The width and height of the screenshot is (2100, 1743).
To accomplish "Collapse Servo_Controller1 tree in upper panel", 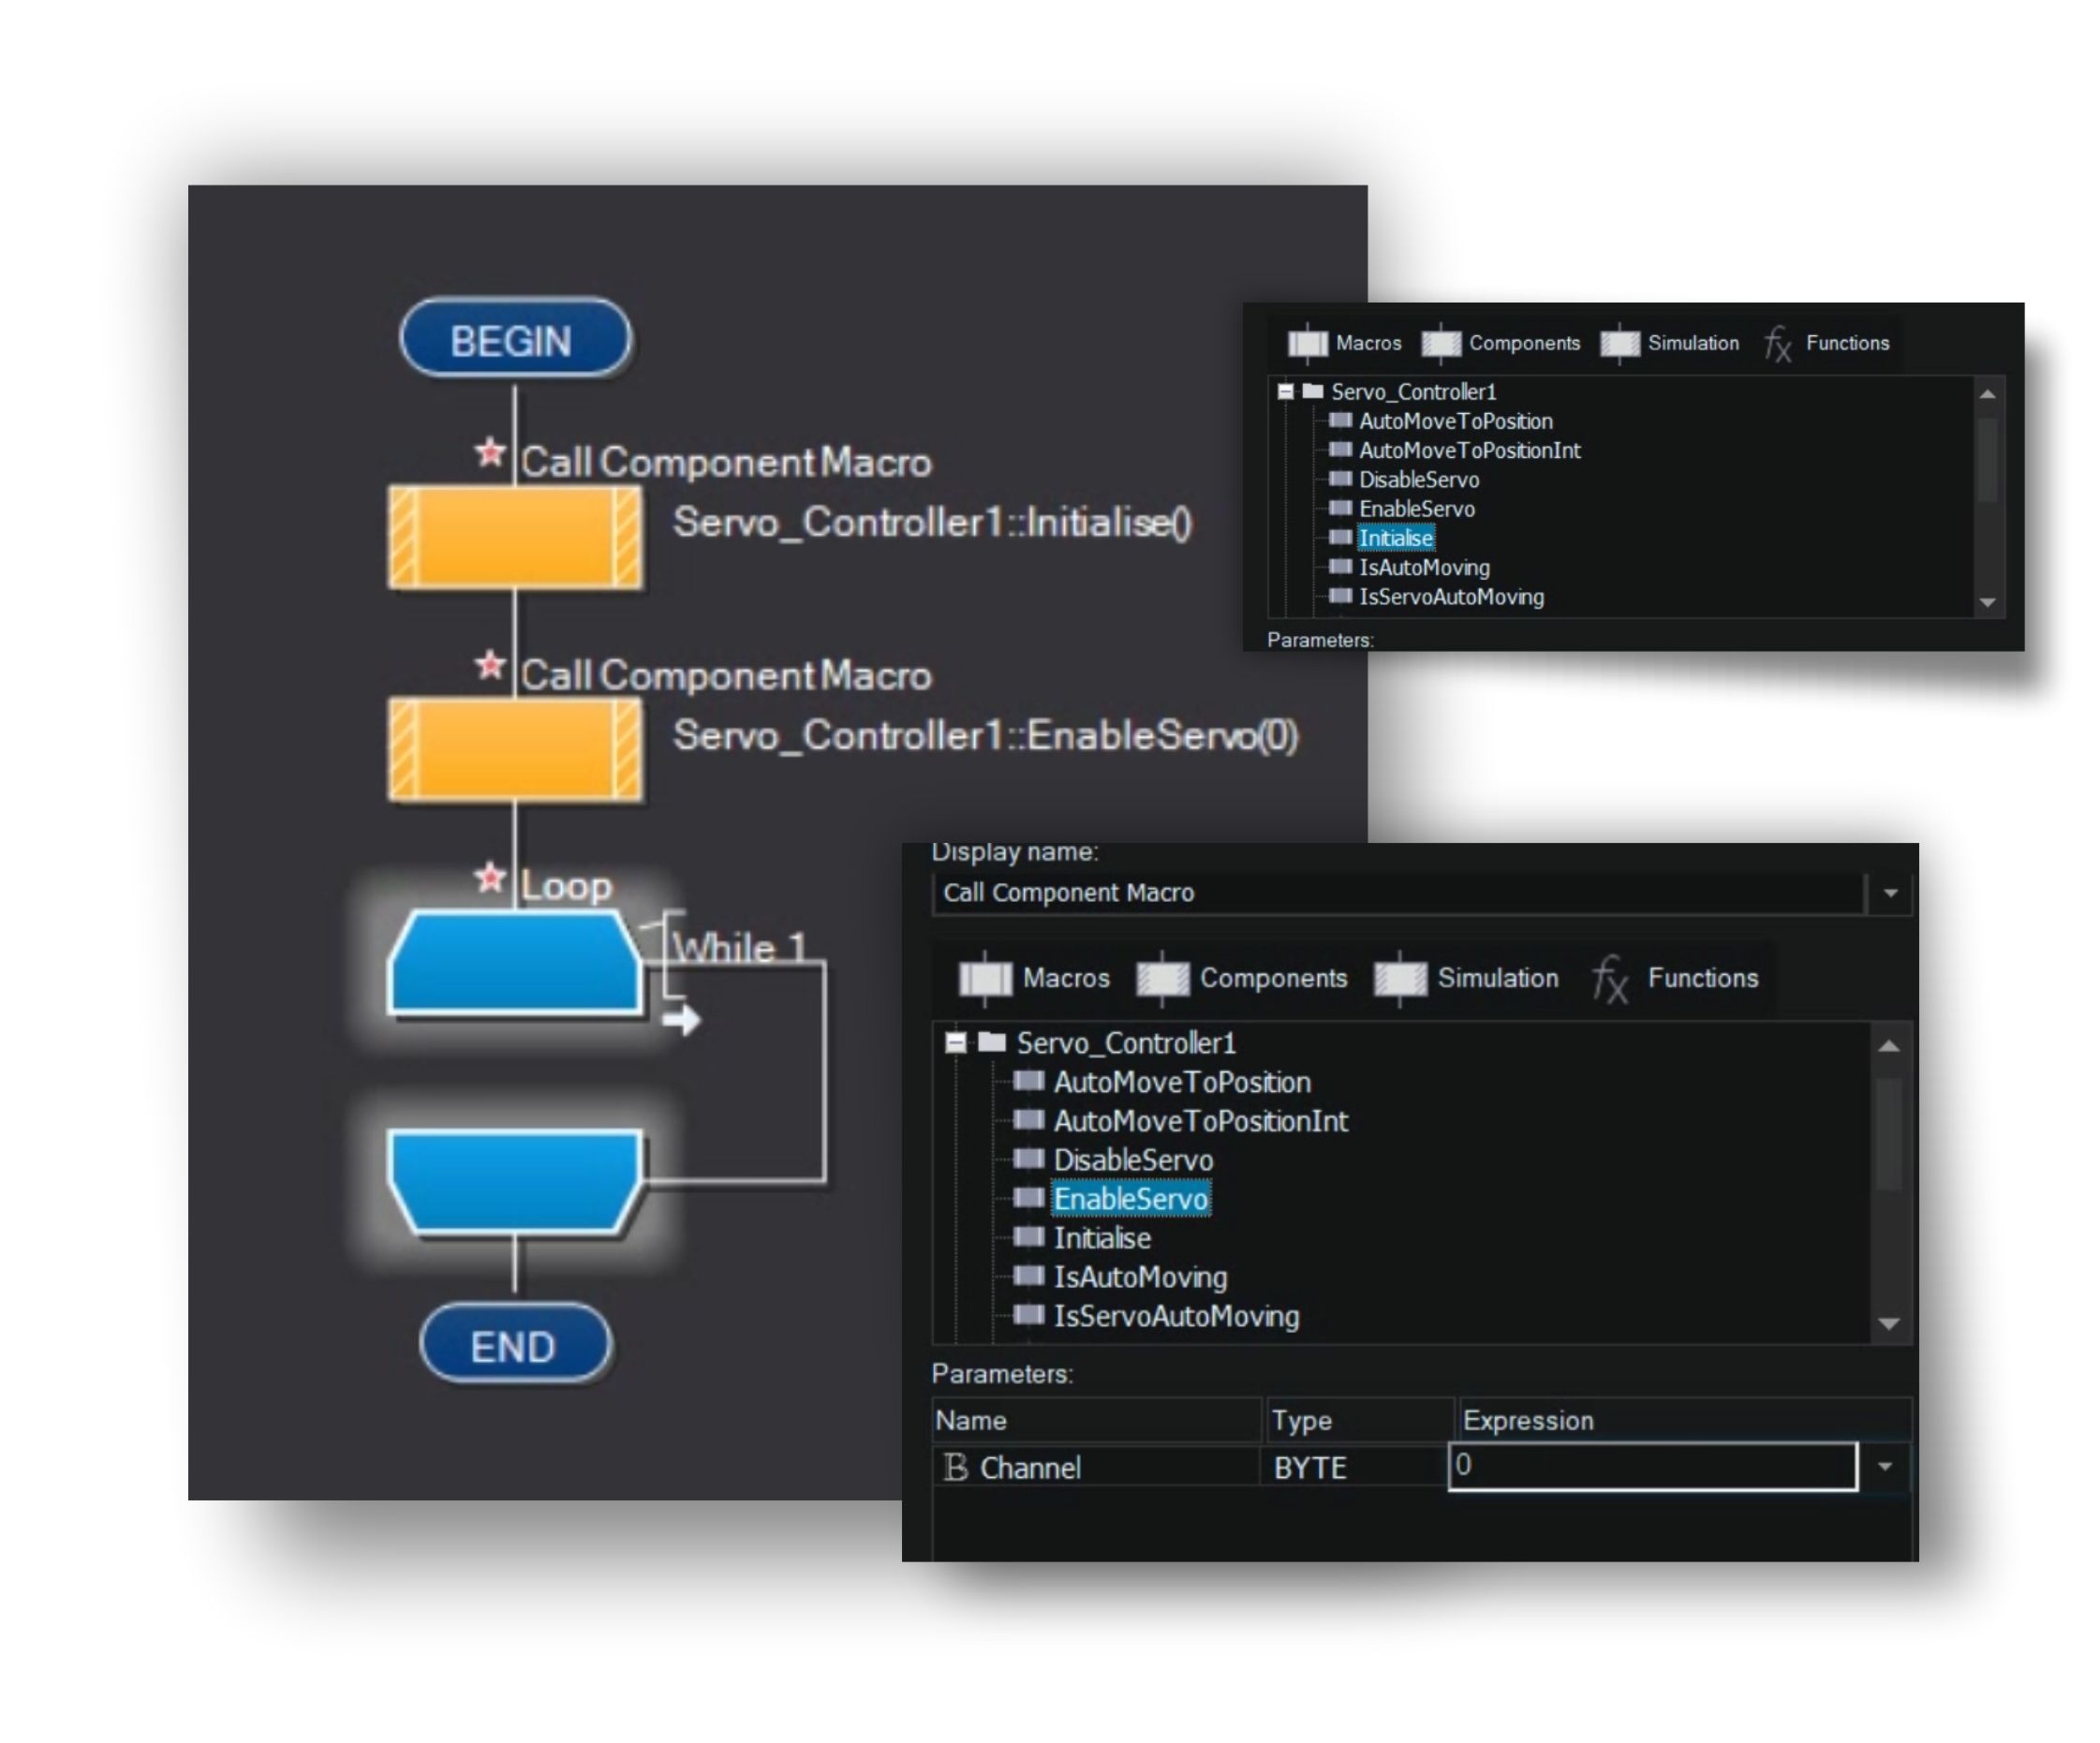I will (1285, 392).
